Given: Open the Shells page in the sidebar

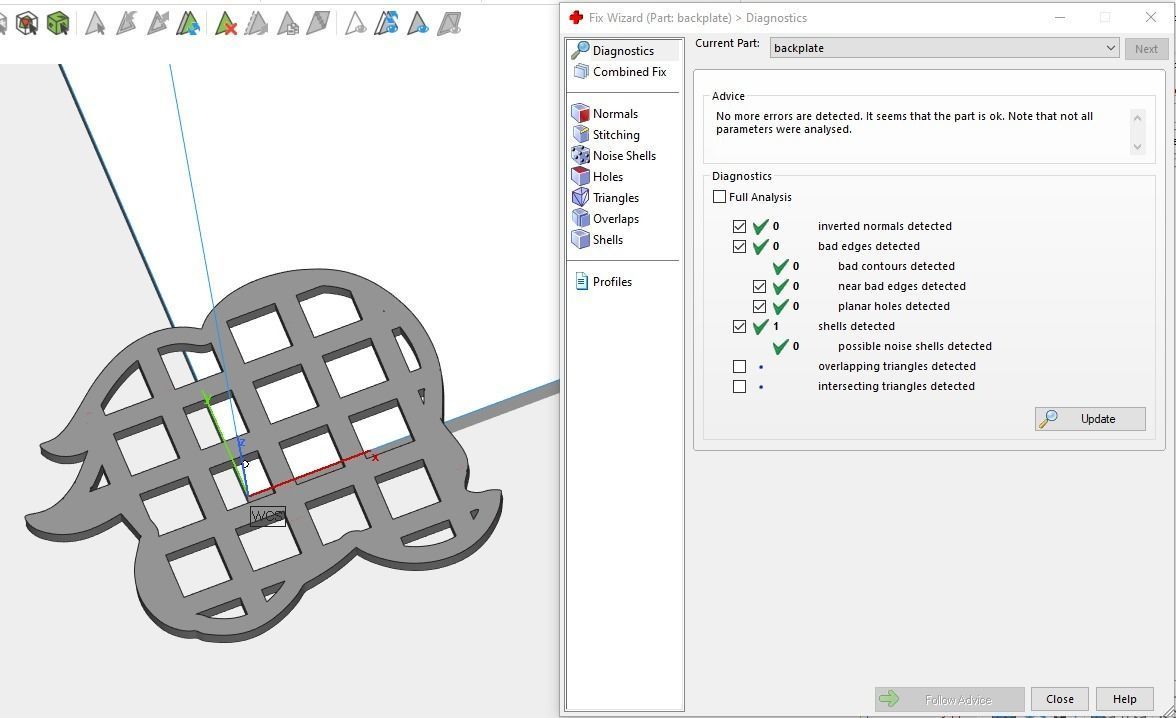Looking at the screenshot, I should tap(608, 239).
